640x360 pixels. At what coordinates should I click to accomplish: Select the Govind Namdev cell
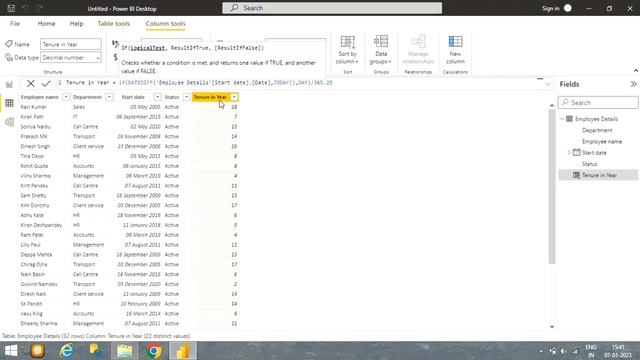click(x=39, y=284)
